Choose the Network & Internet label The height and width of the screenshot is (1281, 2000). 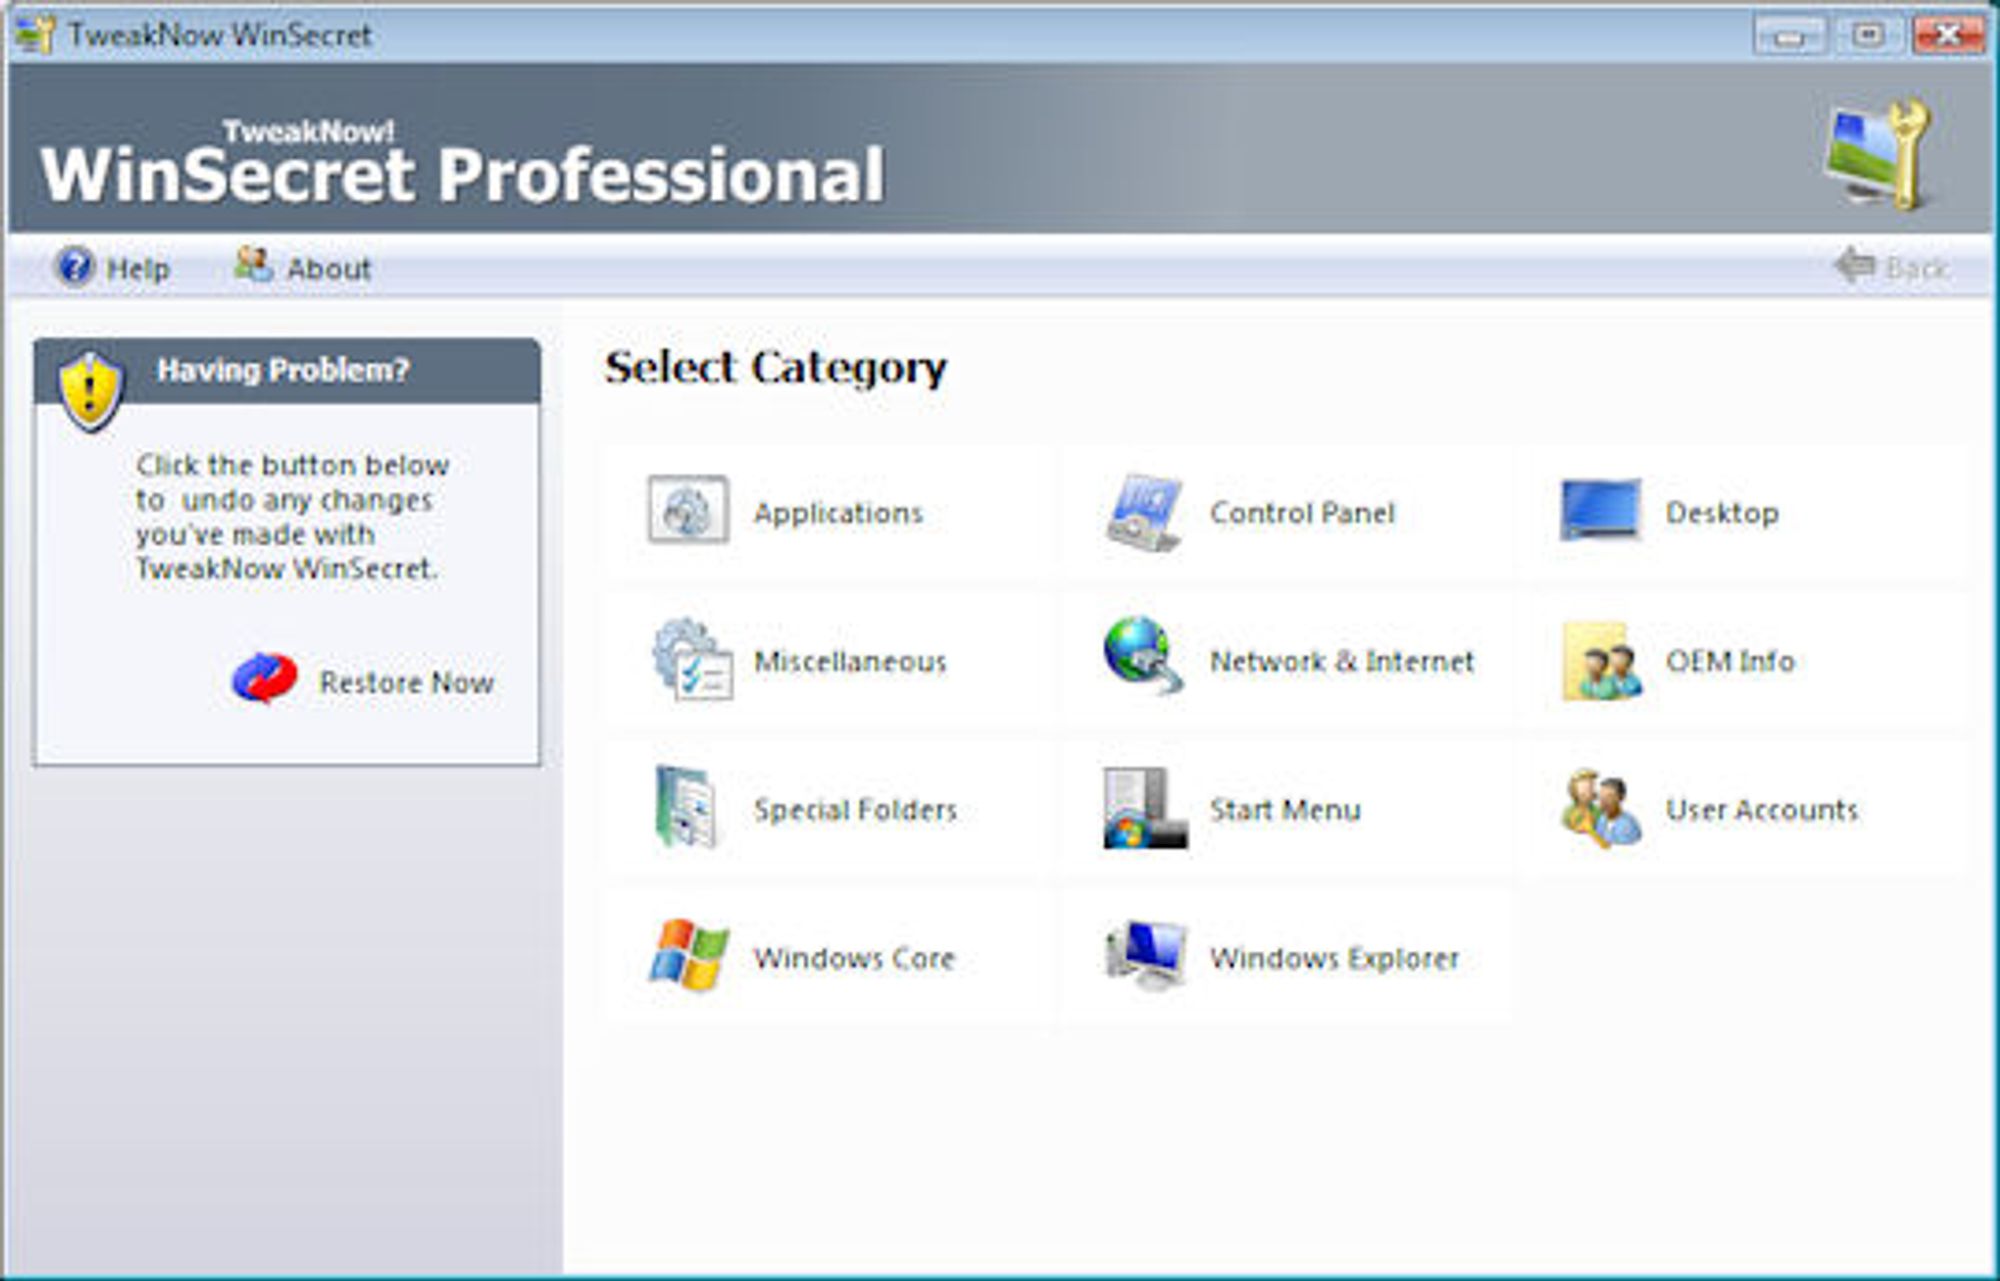point(1342,661)
